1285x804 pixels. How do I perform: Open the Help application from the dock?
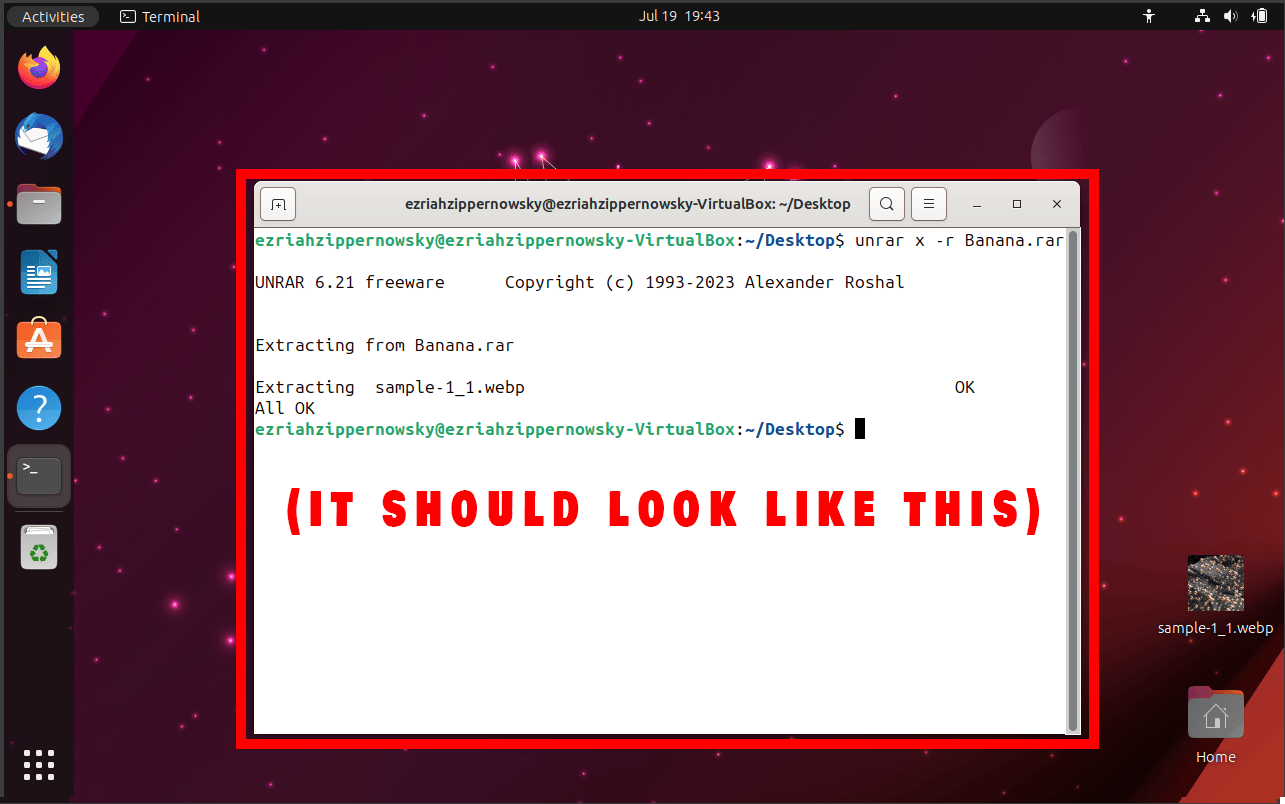coord(39,408)
